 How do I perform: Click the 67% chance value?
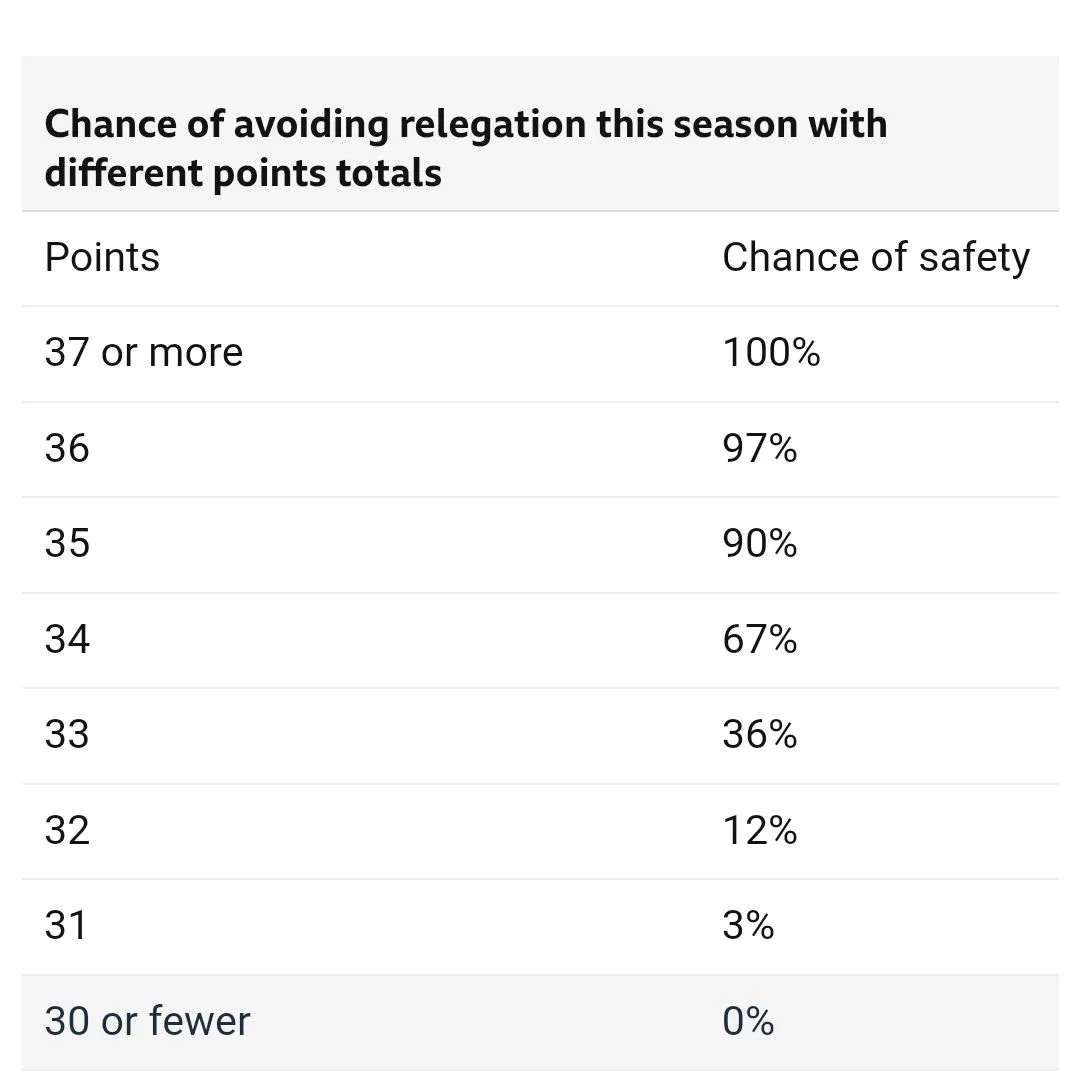click(x=760, y=639)
